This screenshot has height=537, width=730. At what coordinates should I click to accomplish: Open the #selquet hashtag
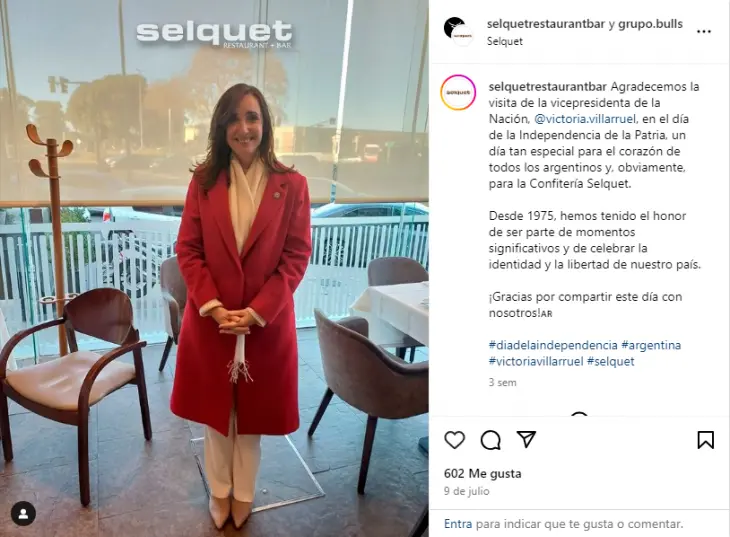pos(611,361)
